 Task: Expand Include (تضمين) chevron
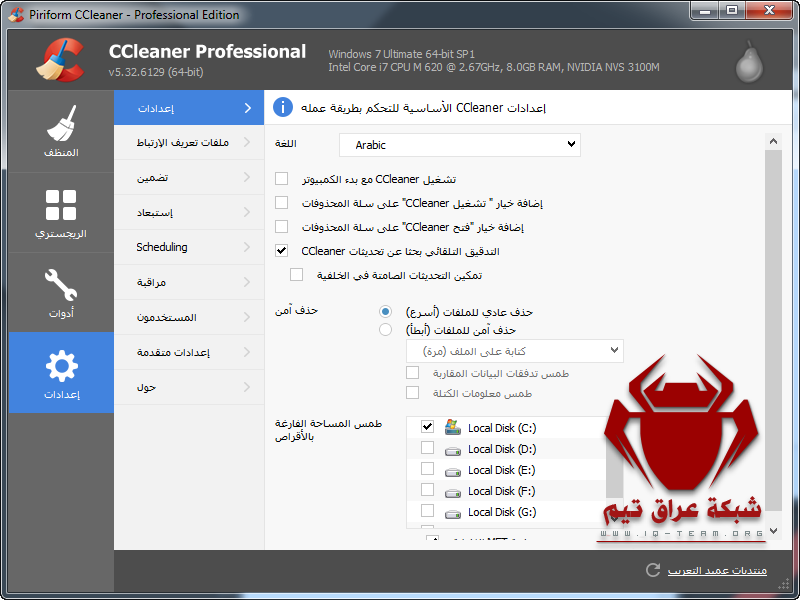(247, 178)
